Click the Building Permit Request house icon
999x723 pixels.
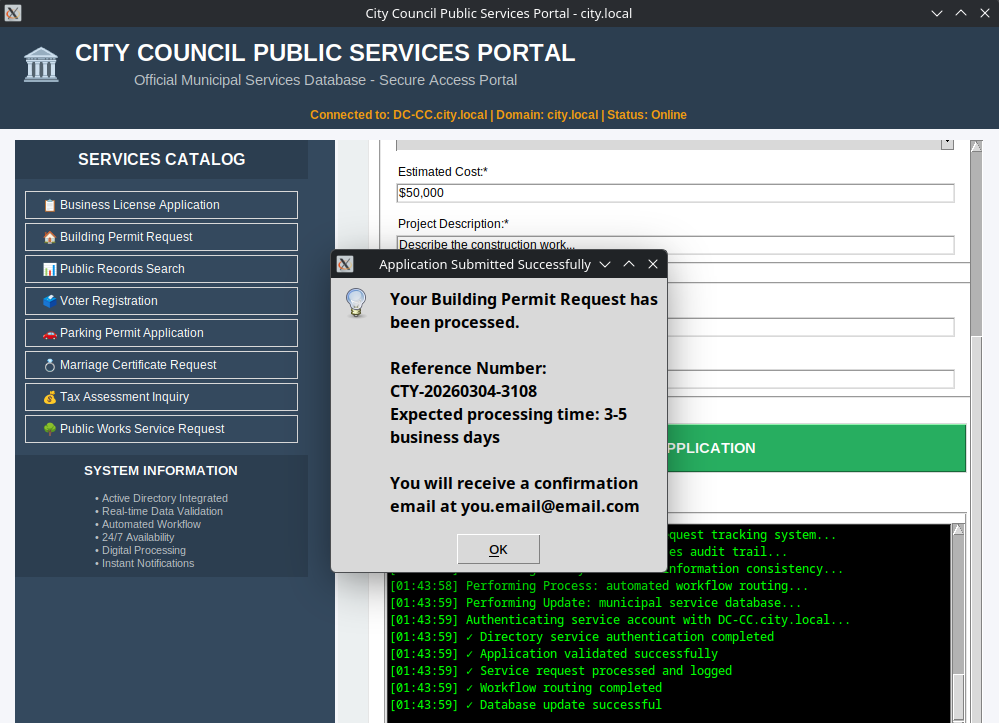[50, 237]
